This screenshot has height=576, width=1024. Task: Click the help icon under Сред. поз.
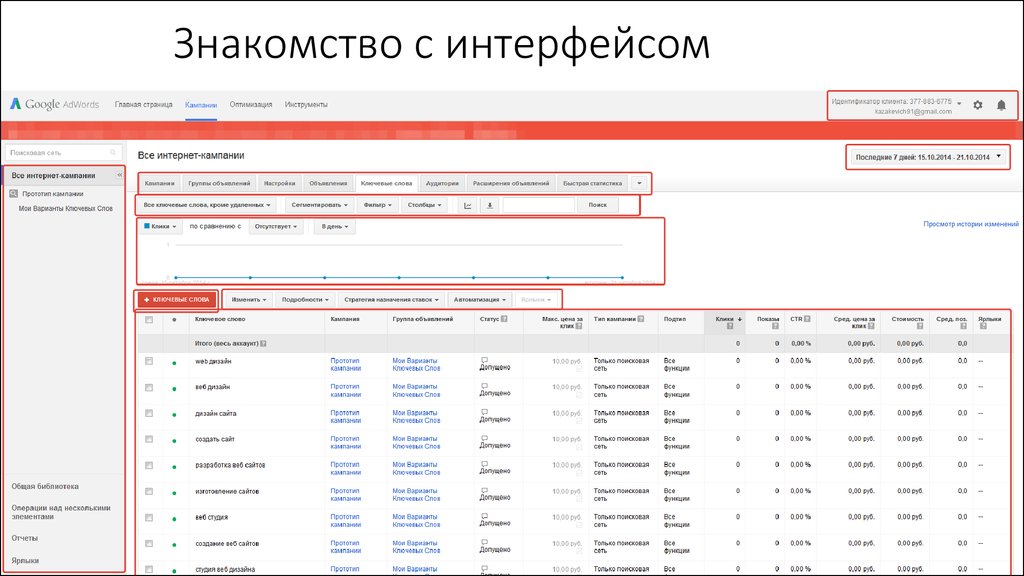[963, 326]
